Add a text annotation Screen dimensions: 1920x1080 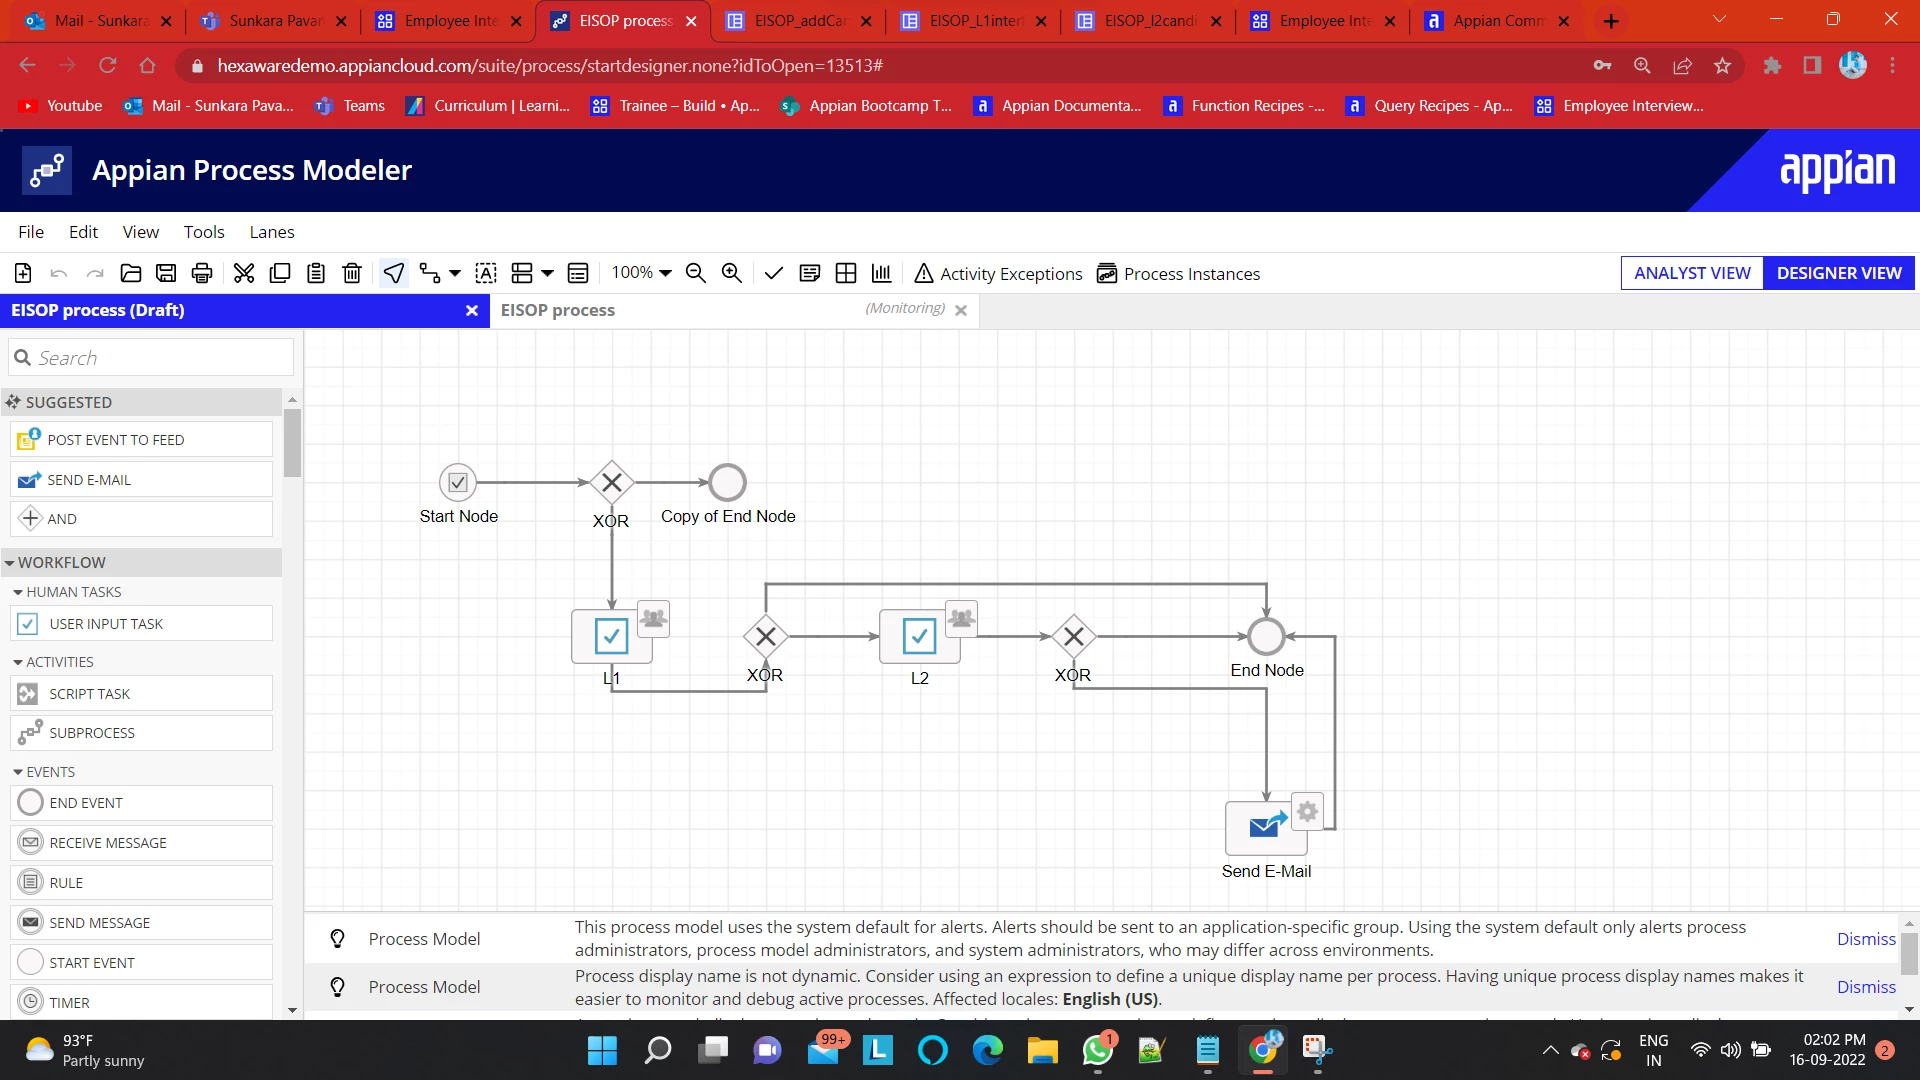click(486, 273)
